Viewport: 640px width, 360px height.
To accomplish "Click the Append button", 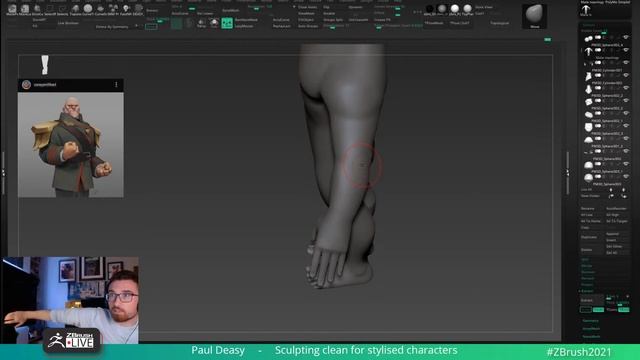I will [612, 234].
